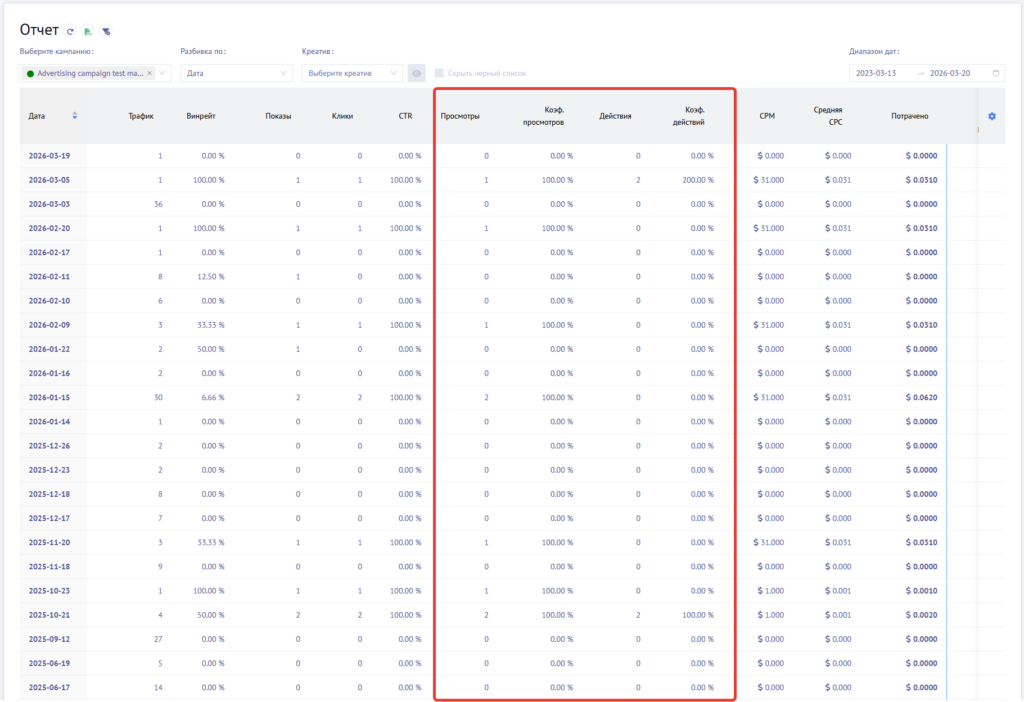Screen dimensions: 1024x702
Task: Toggle Скрыть черный список checkbox
Action: click(439, 73)
